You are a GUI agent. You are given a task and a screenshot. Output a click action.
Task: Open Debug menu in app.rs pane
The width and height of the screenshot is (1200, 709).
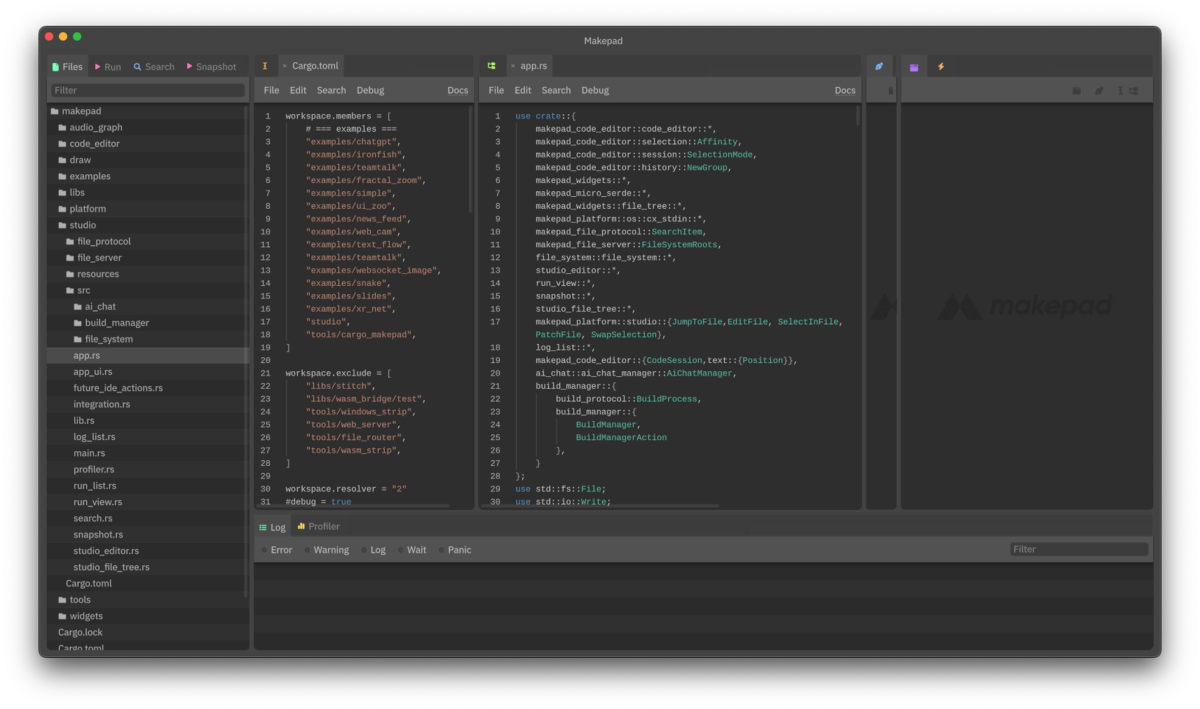click(595, 90)
